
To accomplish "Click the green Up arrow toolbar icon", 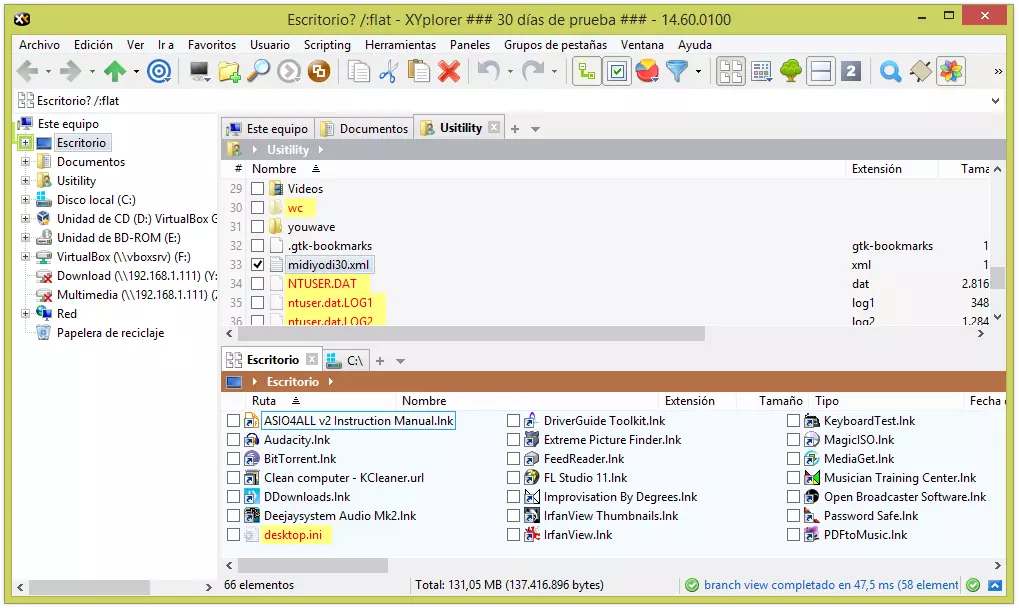I will click(x=115, y=71).
